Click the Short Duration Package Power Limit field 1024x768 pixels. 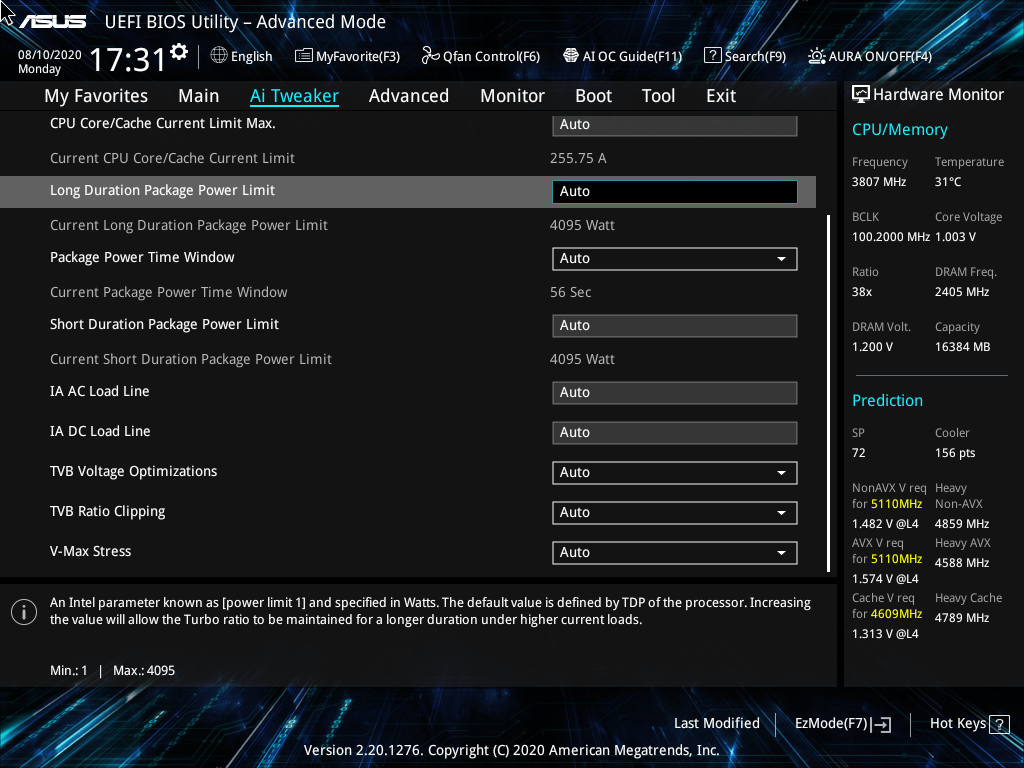point(675,325)
